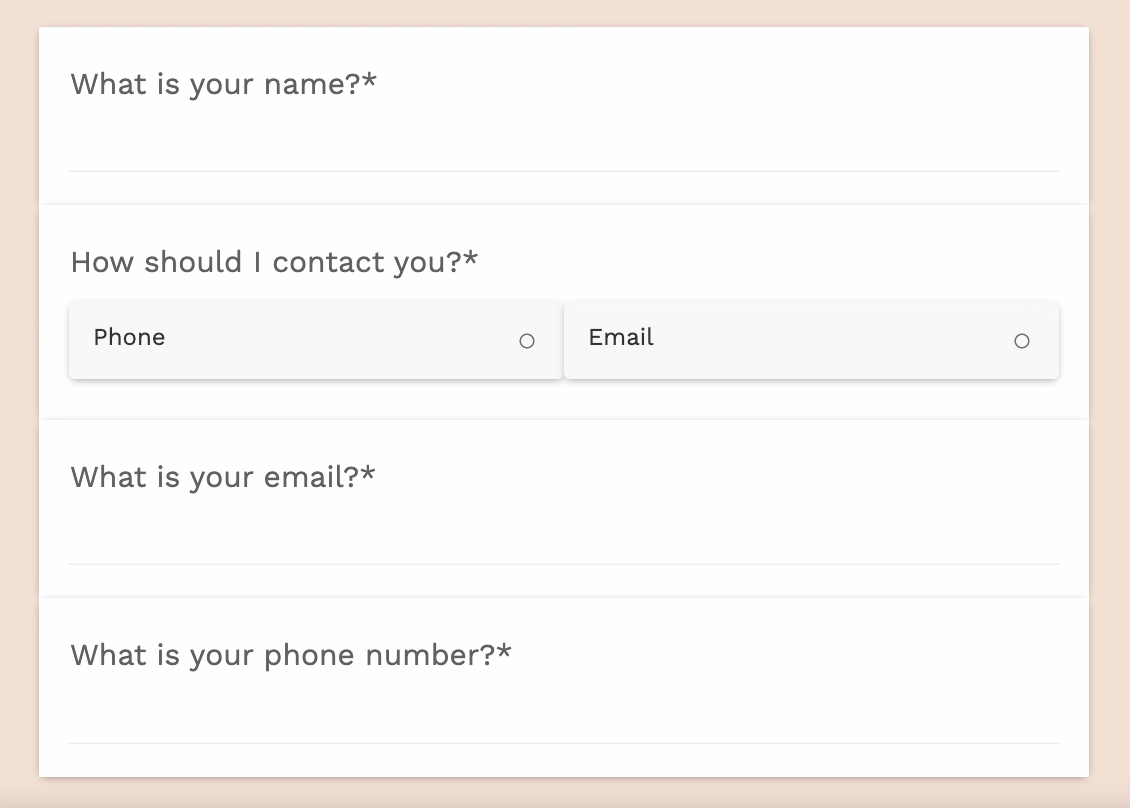Screen dimensions: 1130x808
Task: Click the name text input field
Action: pos(563,146)
